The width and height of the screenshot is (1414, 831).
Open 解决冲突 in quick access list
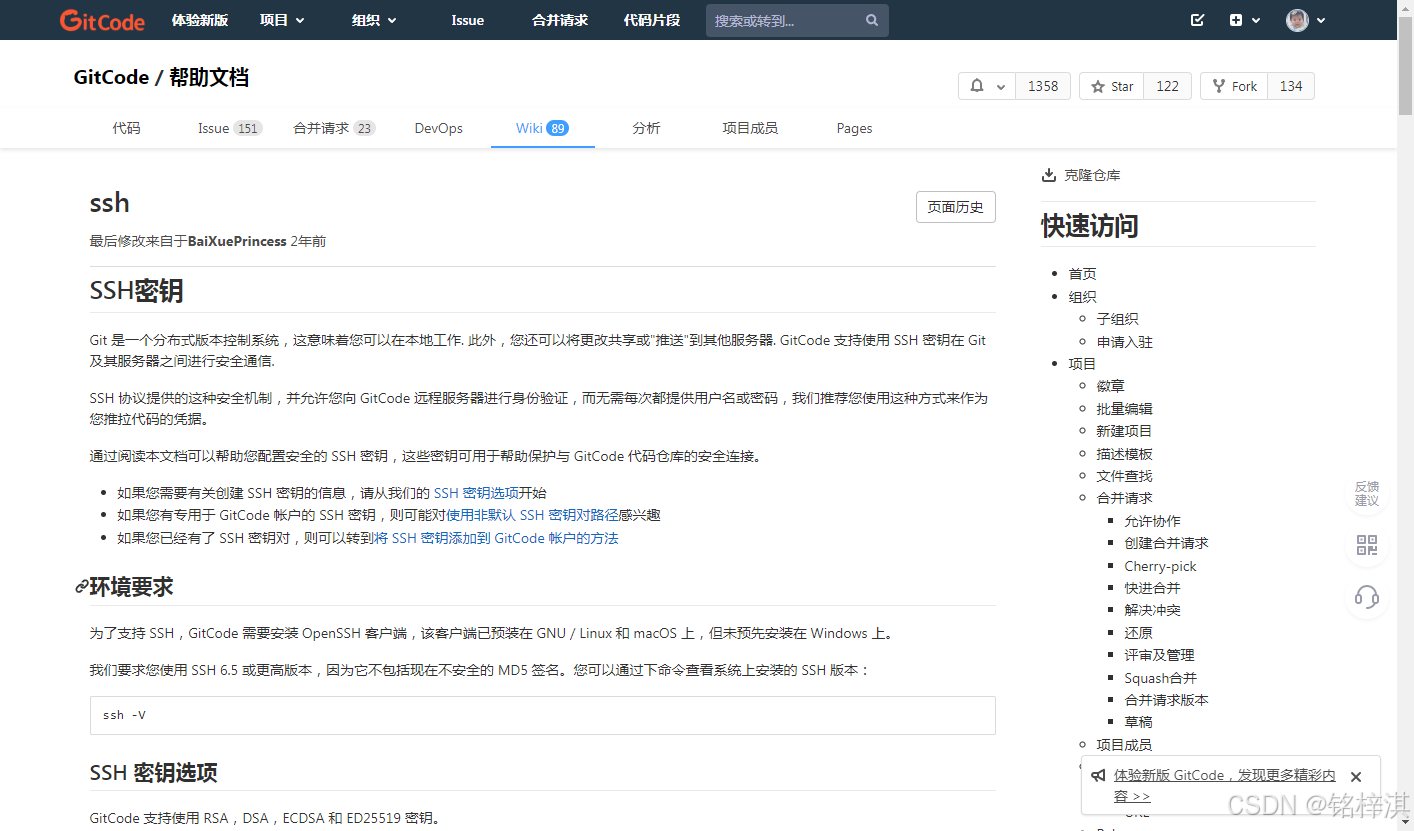(1152, 610)
